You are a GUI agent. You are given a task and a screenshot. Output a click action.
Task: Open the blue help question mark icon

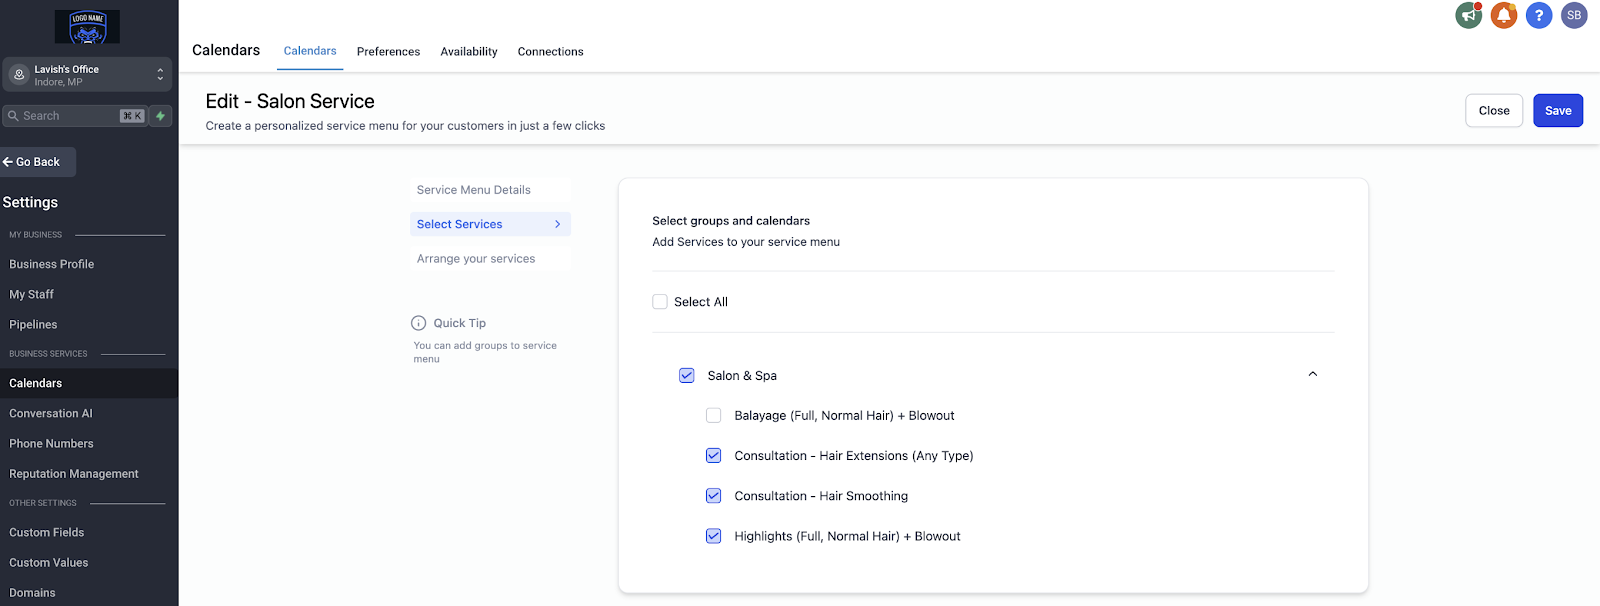point(1539,15)
